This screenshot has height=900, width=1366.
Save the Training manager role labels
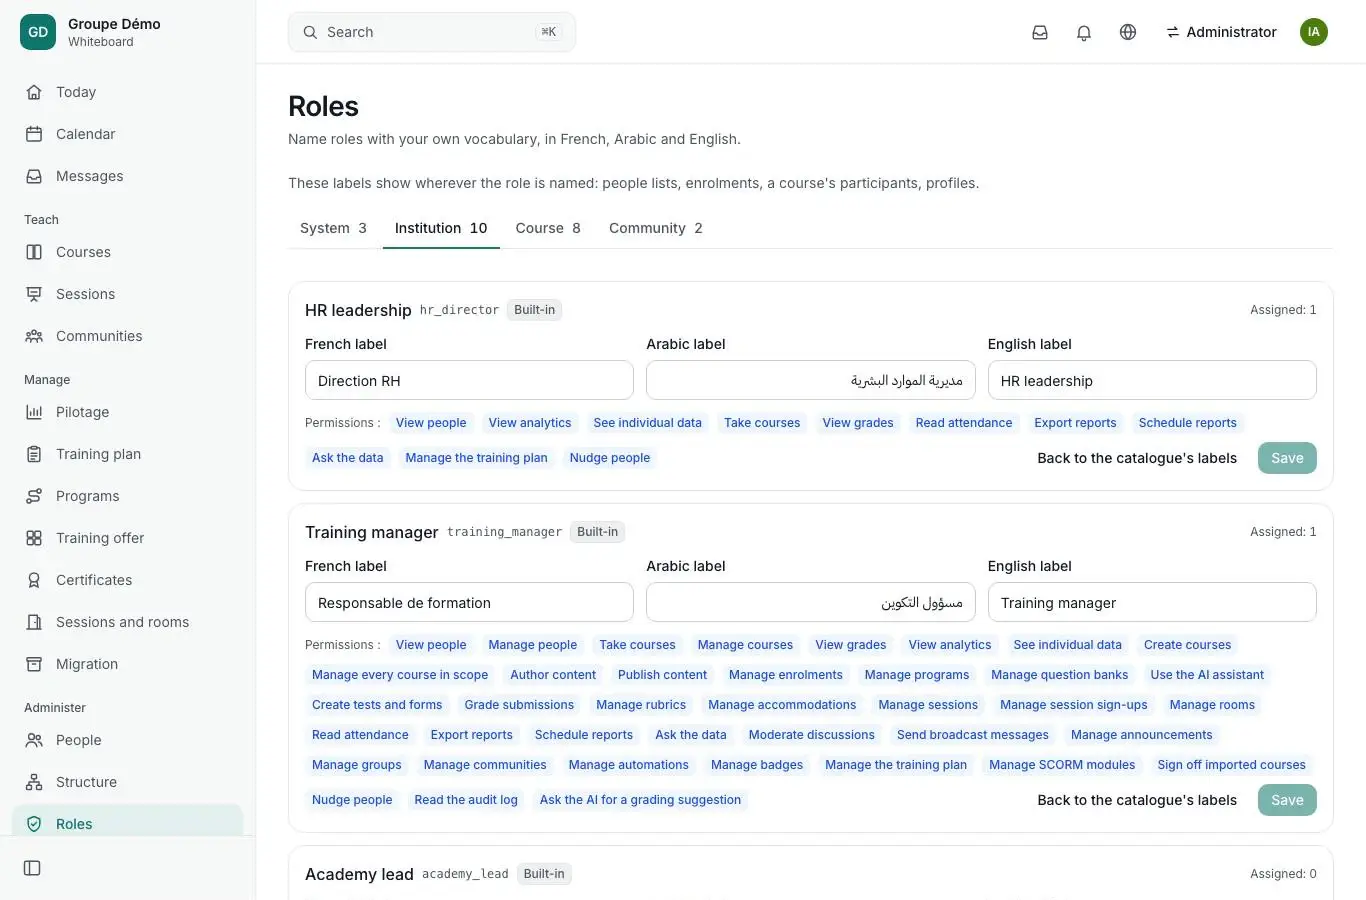tap(1287, 800)
